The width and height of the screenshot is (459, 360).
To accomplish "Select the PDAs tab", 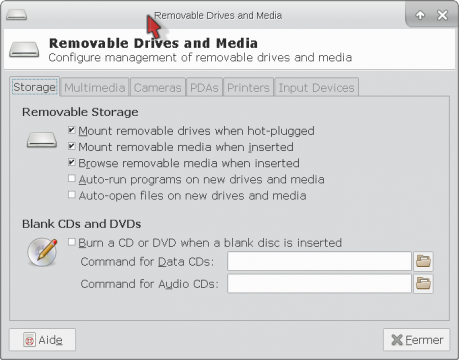I will (204, 87).
